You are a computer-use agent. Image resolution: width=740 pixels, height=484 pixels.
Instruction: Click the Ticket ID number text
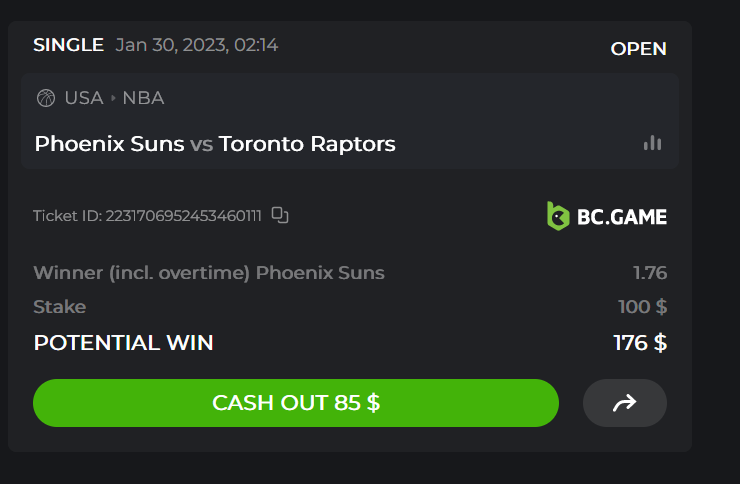point(147,215)
